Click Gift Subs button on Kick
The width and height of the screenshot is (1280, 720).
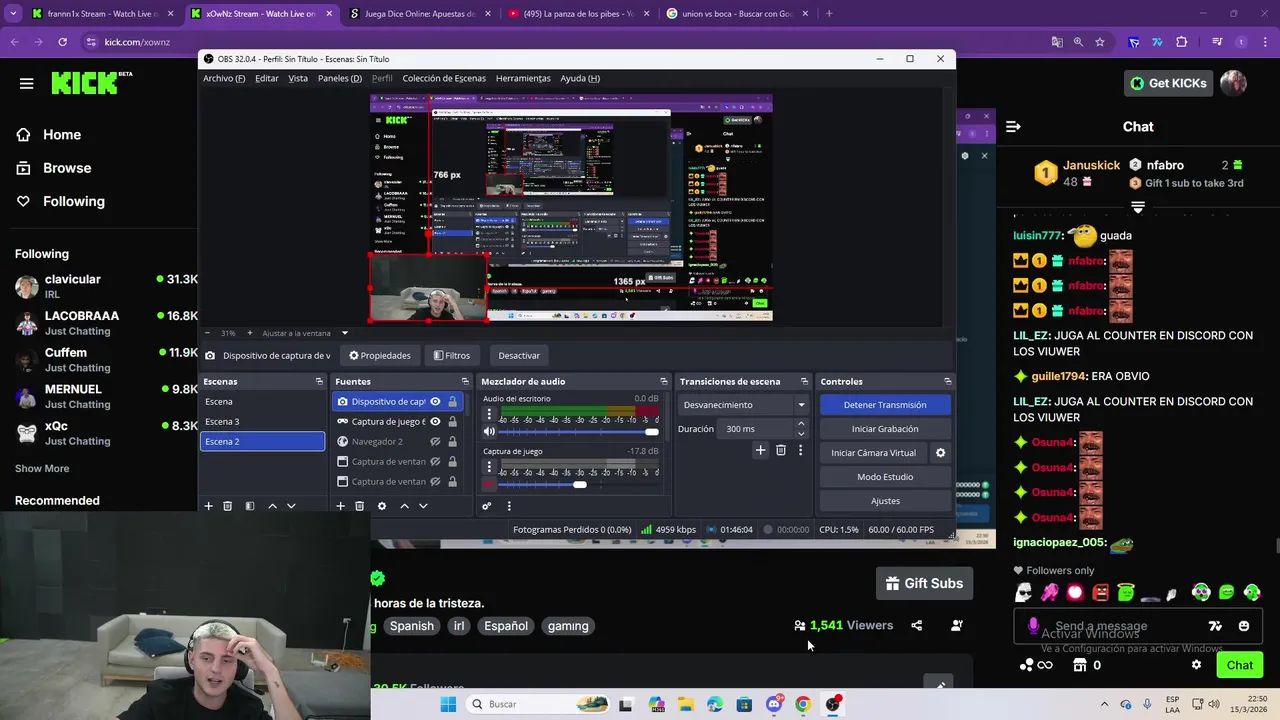(925, 584)
